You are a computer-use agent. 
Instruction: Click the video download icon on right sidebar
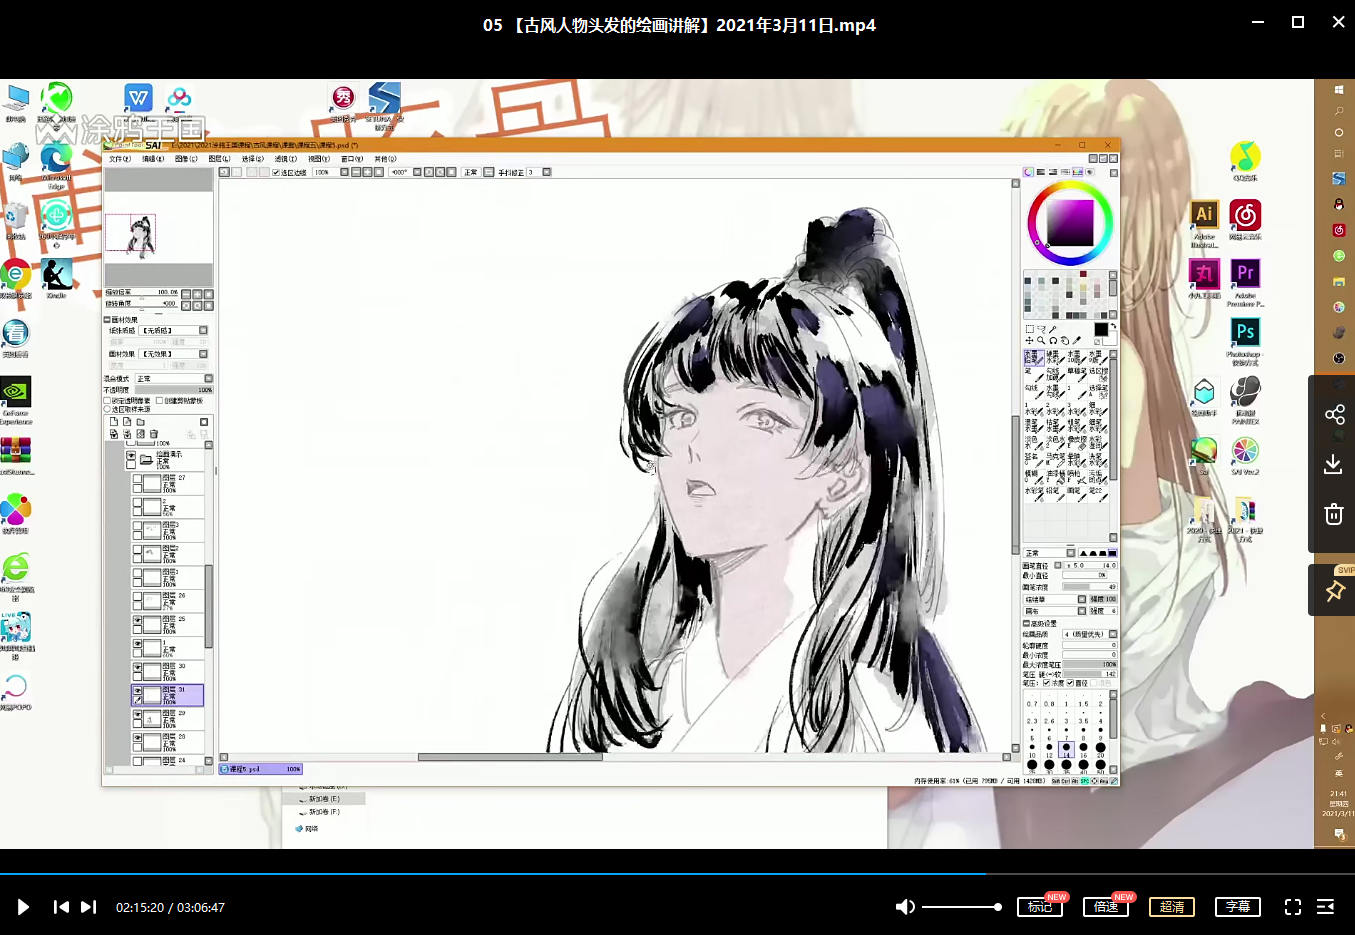[x=1333, y=465]
